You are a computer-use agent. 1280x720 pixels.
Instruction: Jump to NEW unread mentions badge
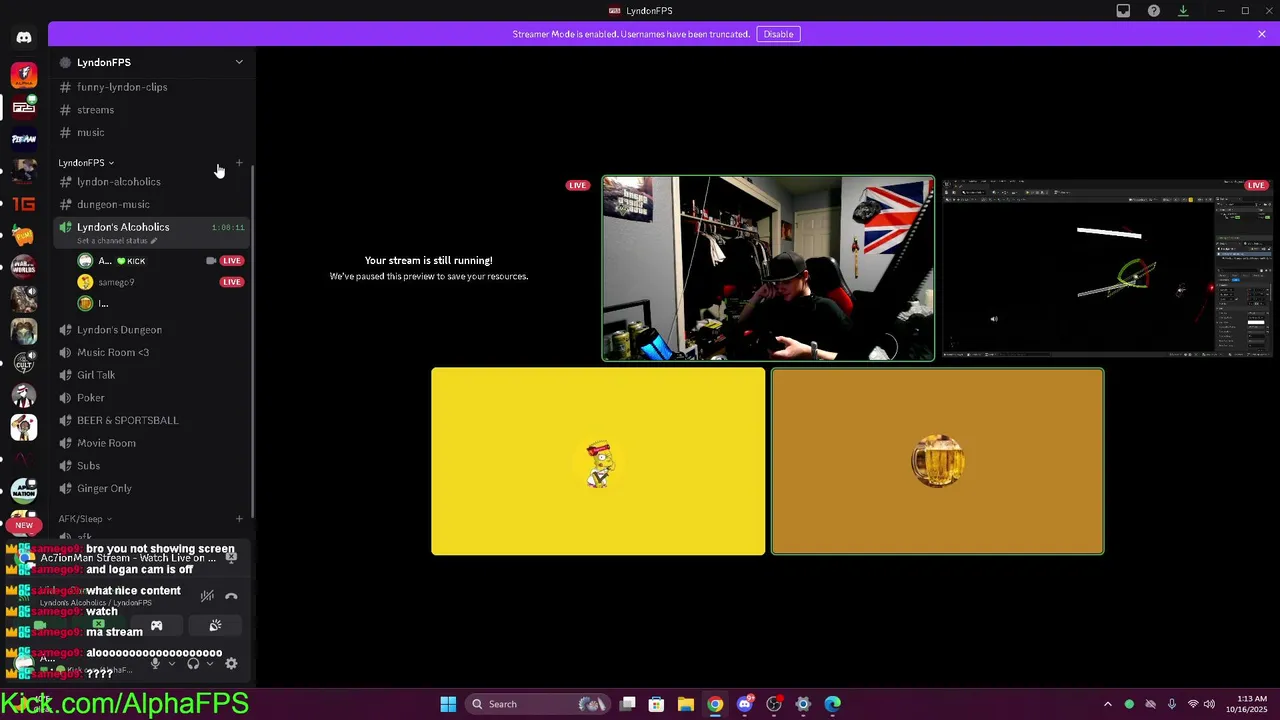click(x=24, y=525)
